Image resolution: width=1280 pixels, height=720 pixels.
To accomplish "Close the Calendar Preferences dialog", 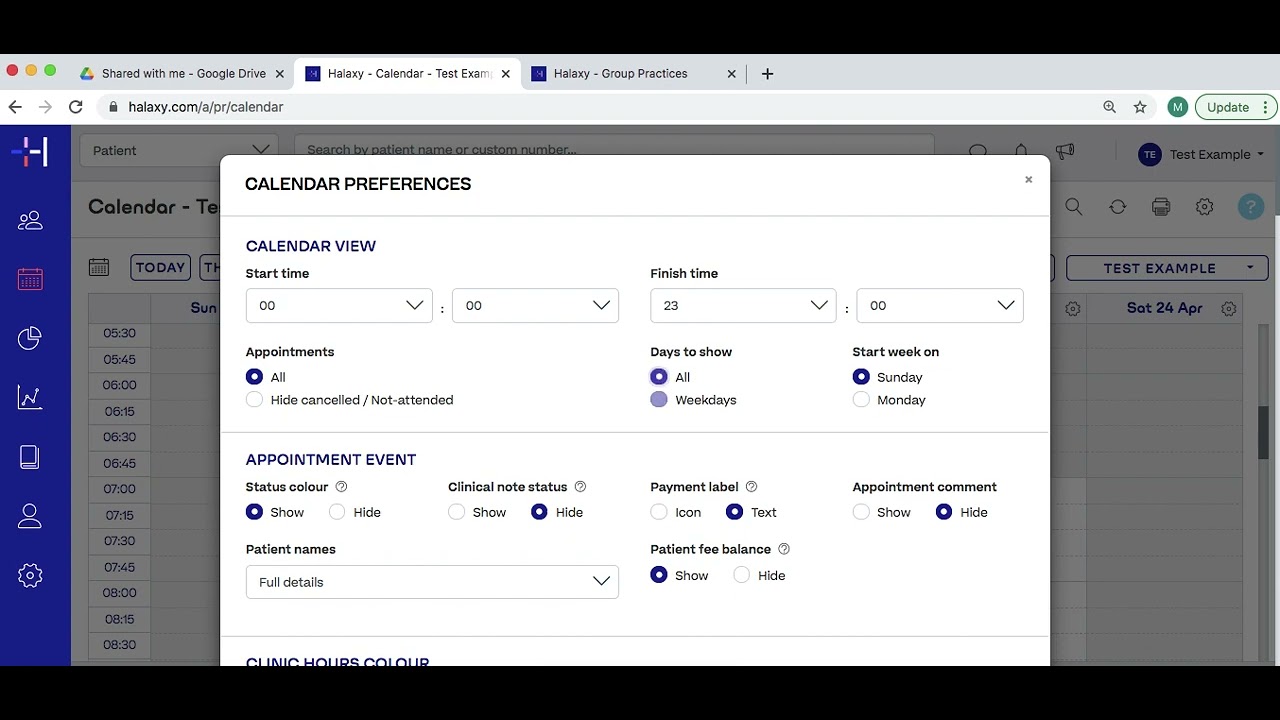I will point(1028,180).
